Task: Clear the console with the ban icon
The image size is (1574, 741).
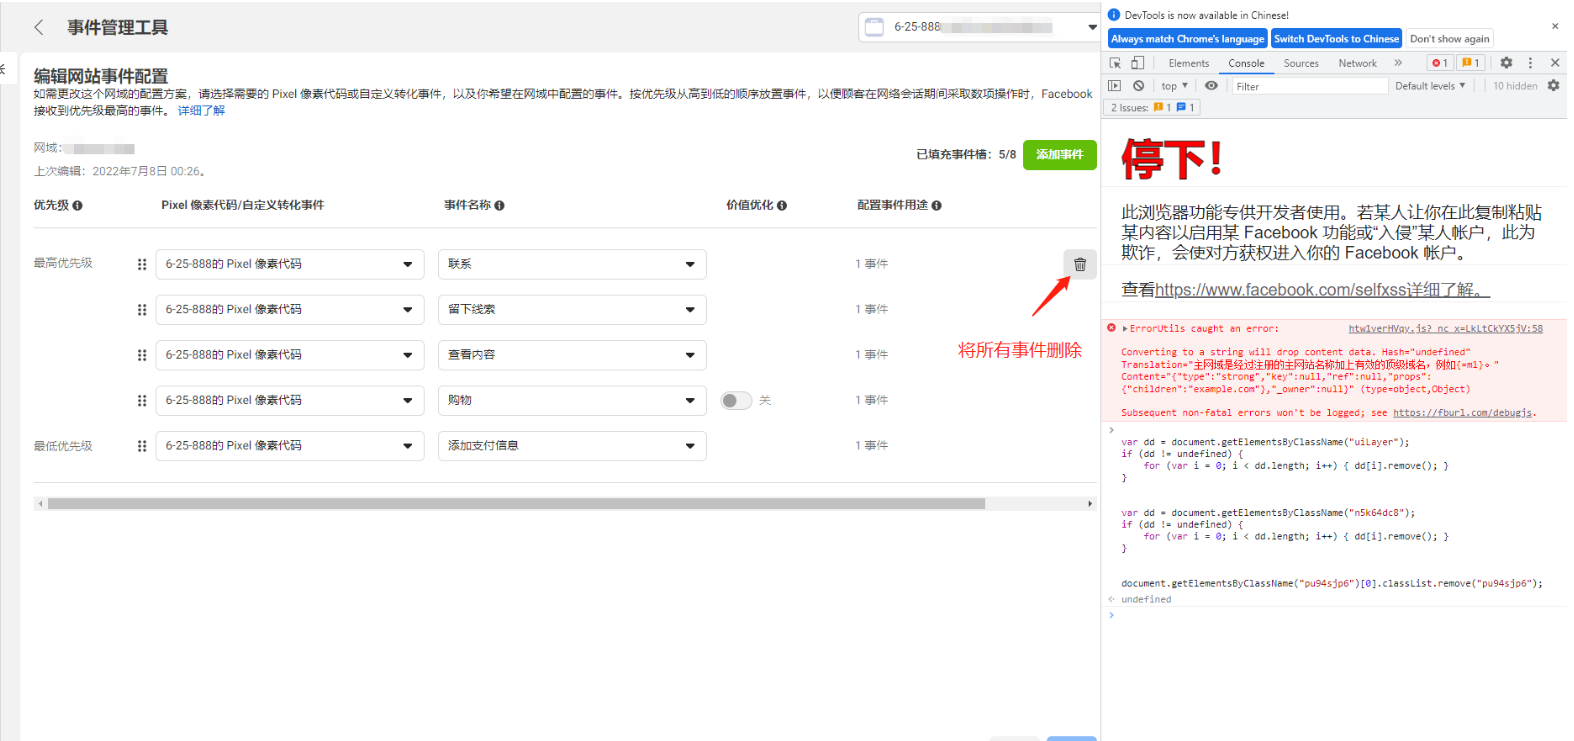Action: pos(1138,86)
